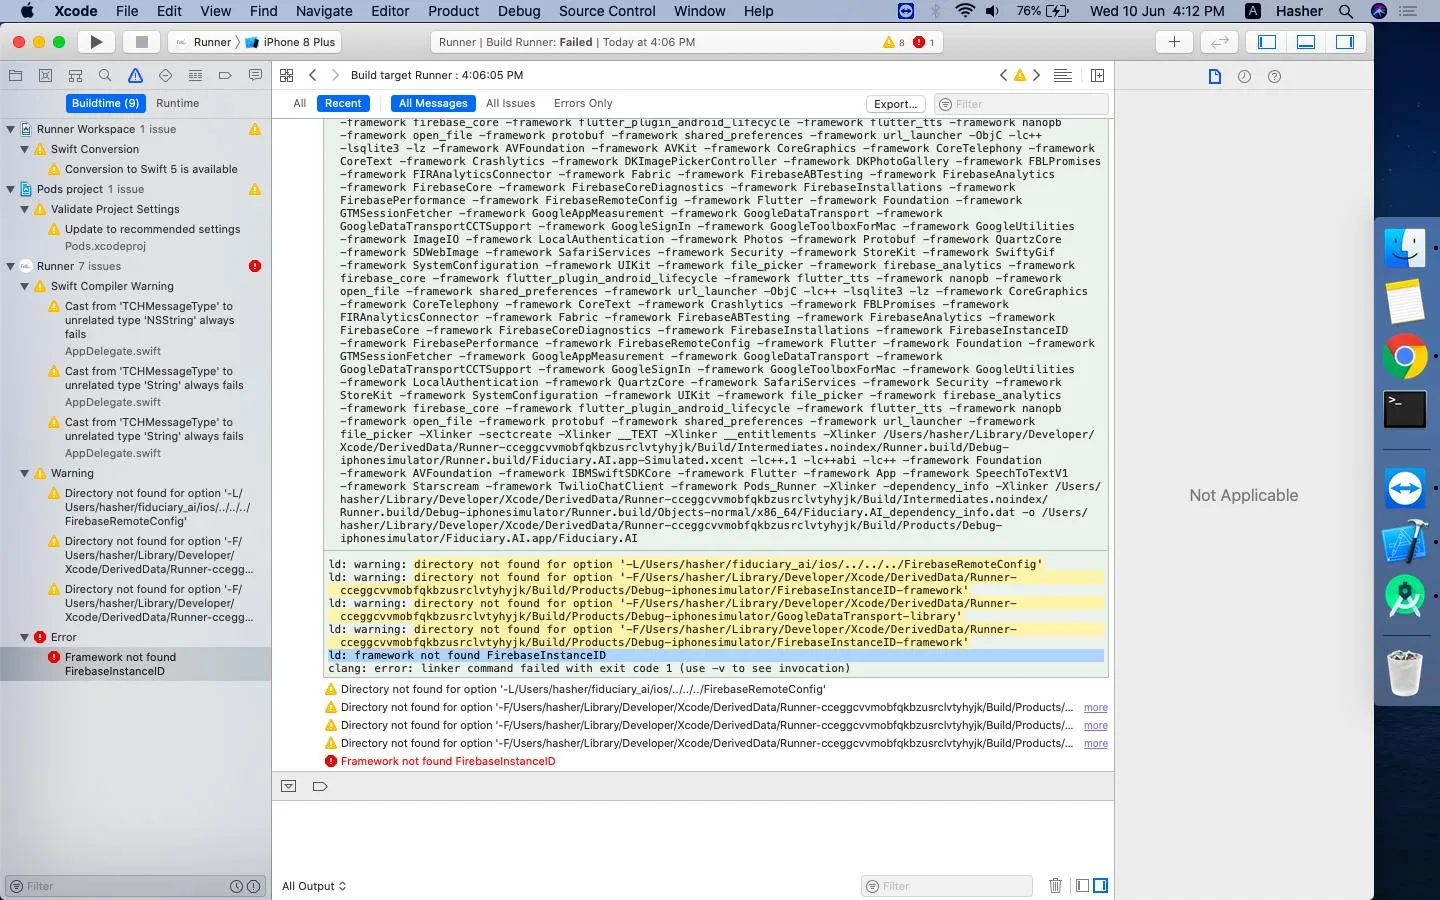Image resolution: width=1440 pixels, height=900 pixels.
Task: Toggle the console pane in debug area
Action: (x=1100, y=885)
